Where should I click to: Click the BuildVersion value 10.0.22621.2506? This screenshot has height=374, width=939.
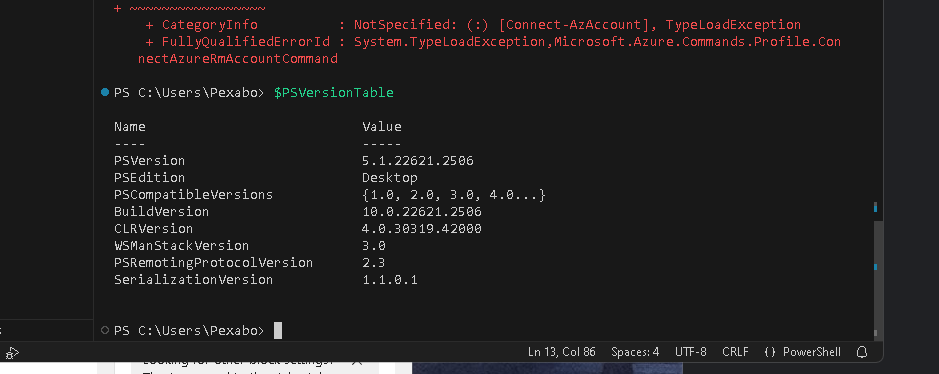pyautogui.click(x=422, y=212)
